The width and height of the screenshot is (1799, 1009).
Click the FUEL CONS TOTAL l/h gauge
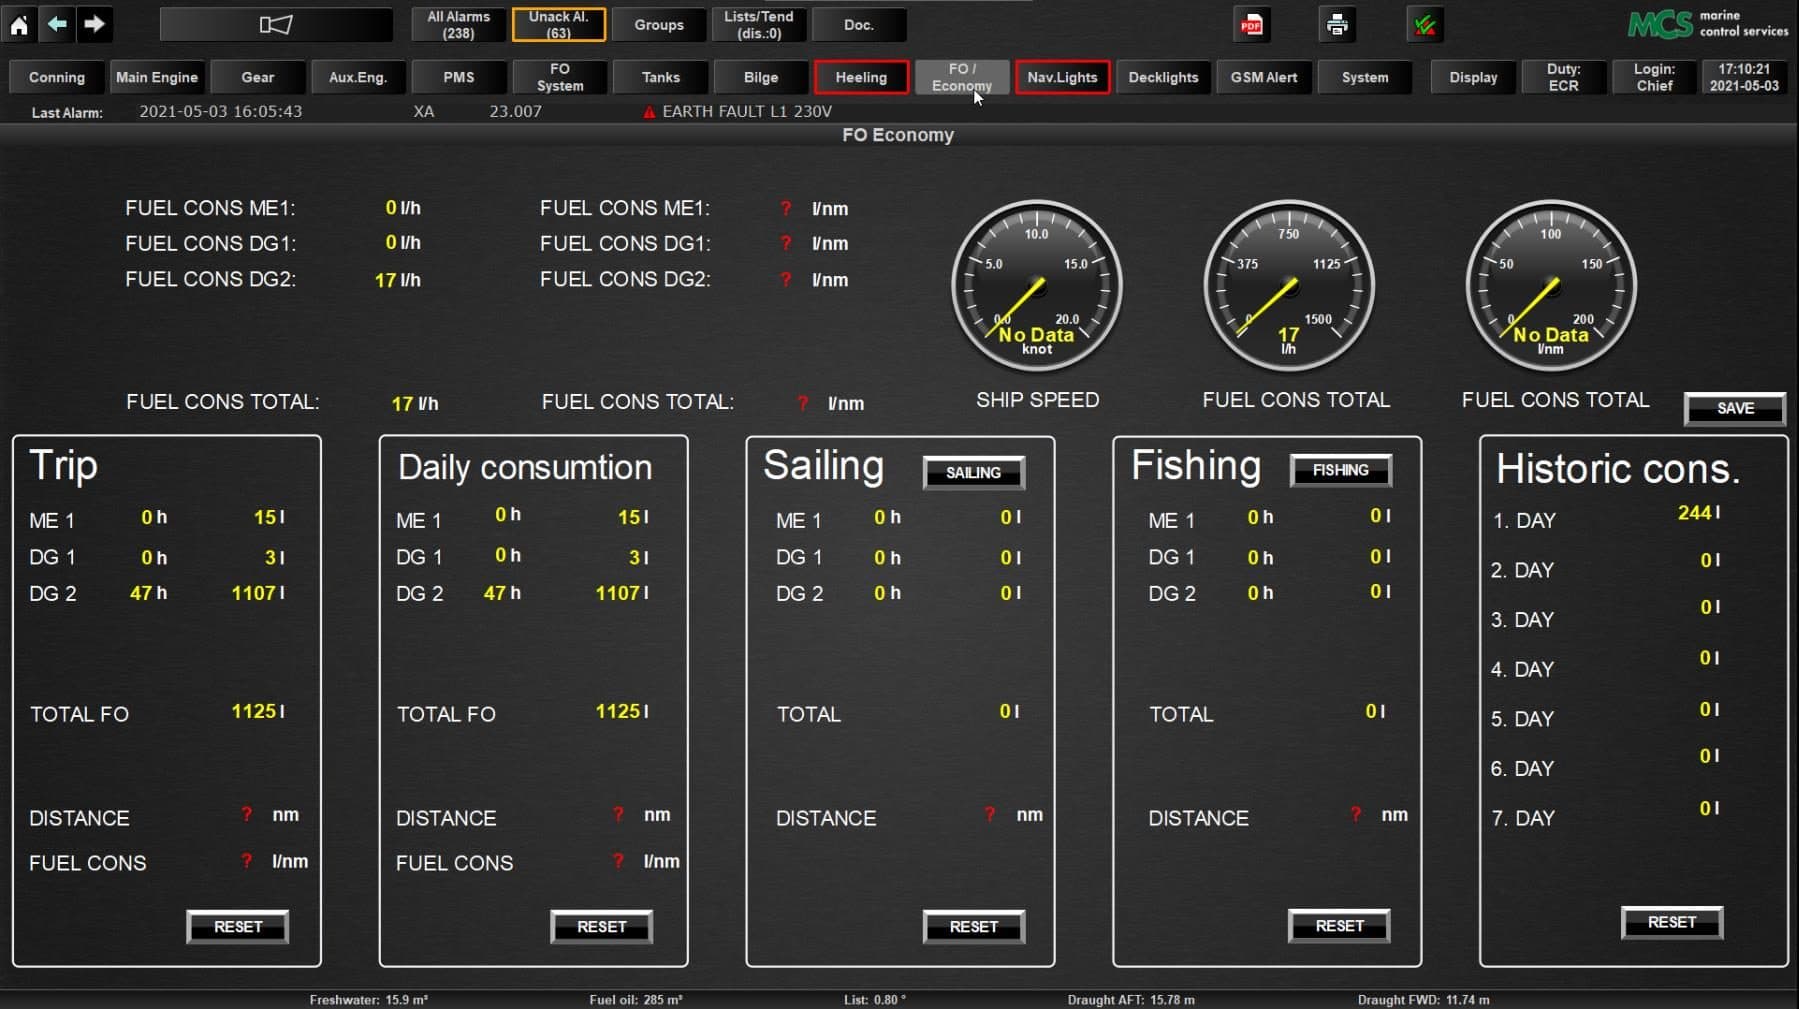click(1289, 286)
